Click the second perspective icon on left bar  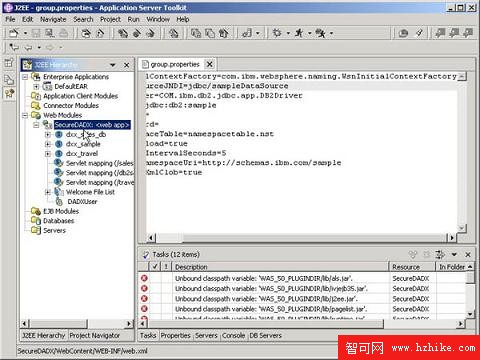point(9,79)
